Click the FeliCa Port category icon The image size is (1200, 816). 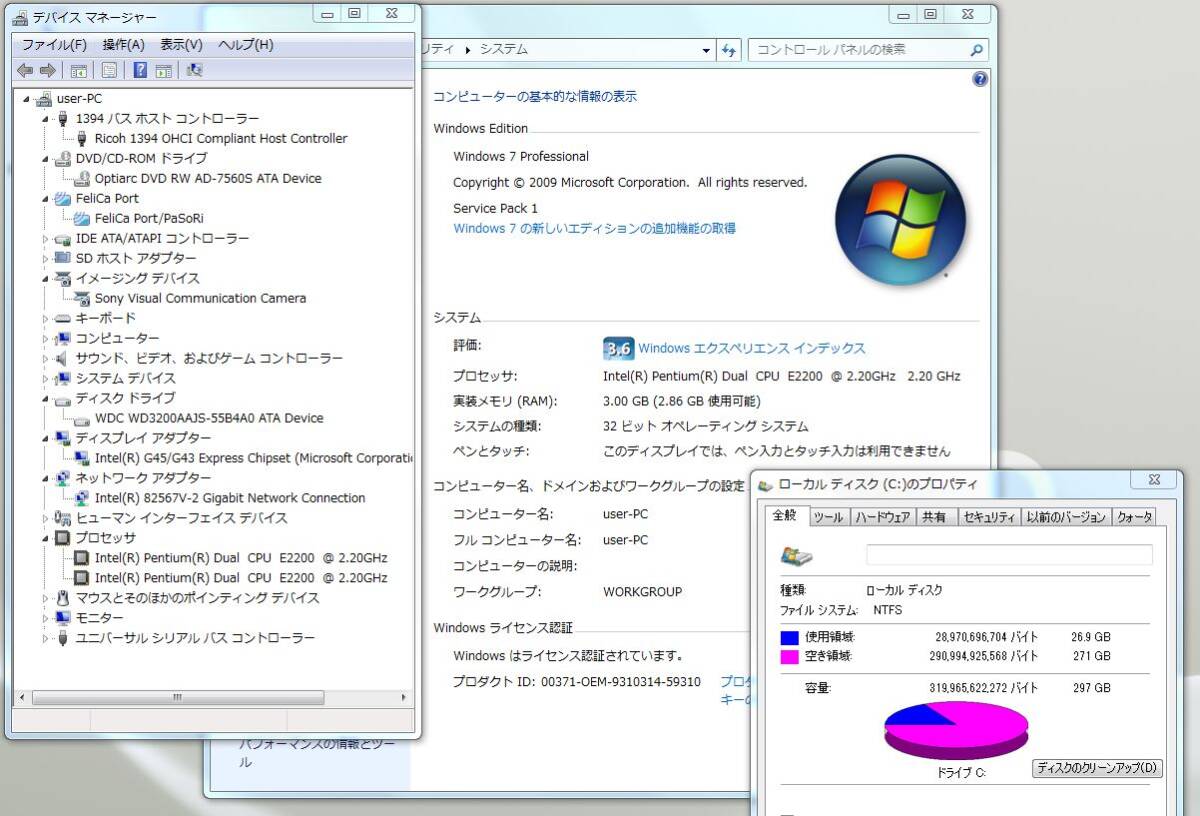point(63,198)
